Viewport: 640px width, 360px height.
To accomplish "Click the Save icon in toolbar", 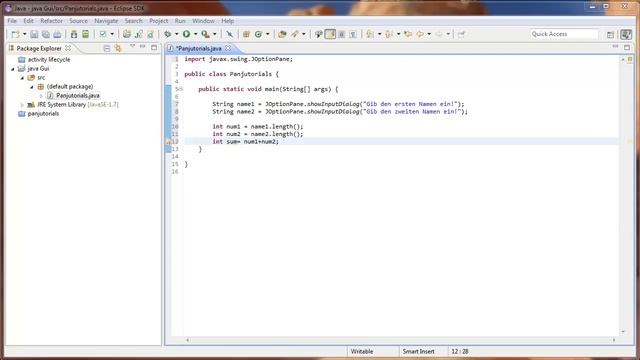I will click(x=34, y=34).
